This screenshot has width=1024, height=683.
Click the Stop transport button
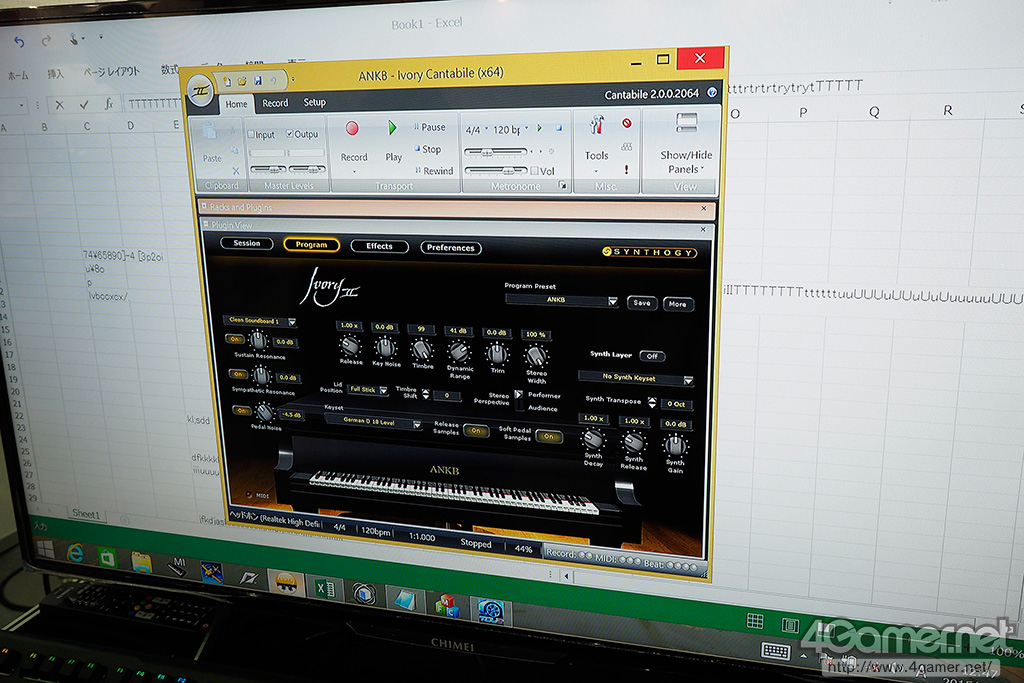tap(428, 149)
